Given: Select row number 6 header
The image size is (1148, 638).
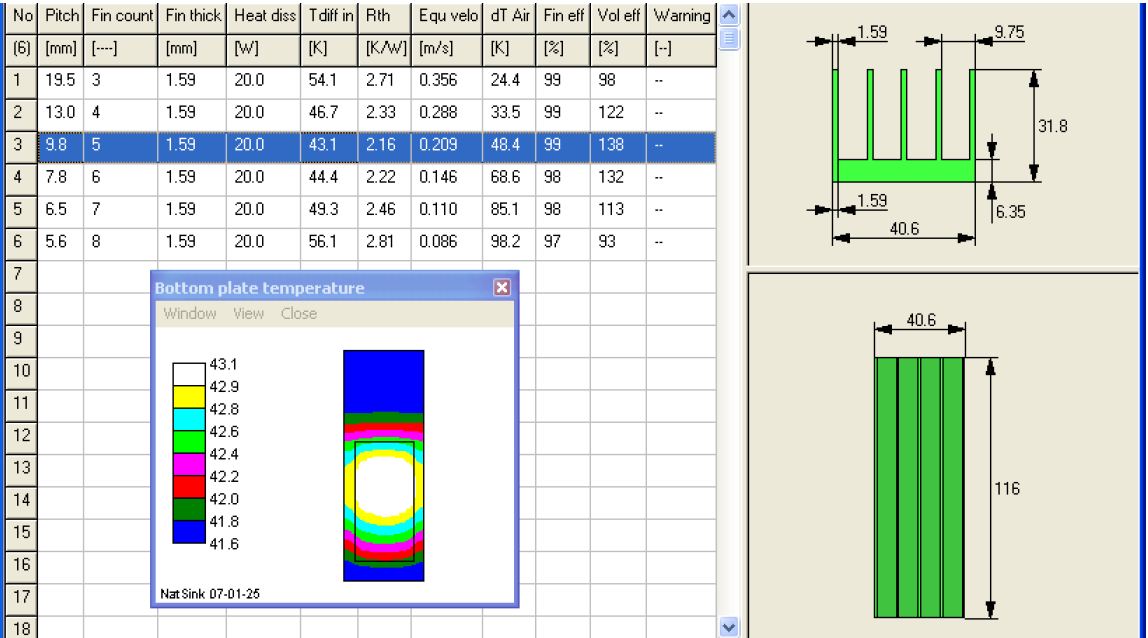Looking at the screenshot, I should coord(21,242).
